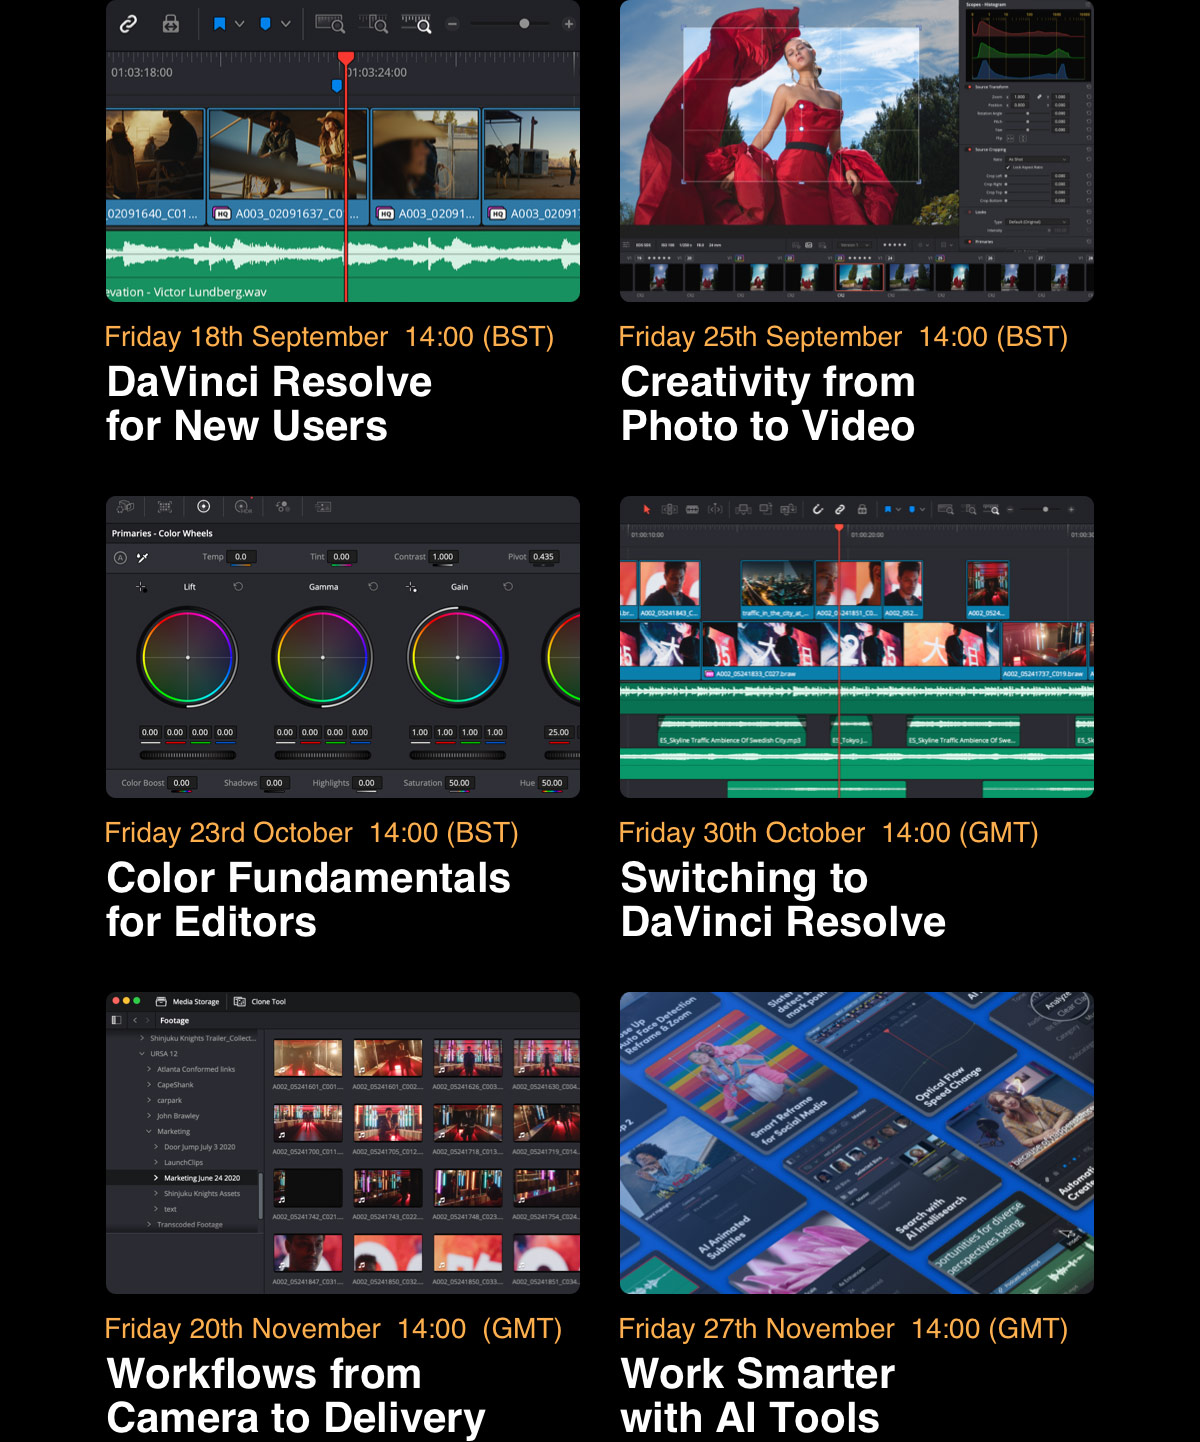
Task: Pick black point next to Lift
Action: click(x=141, y=587)
